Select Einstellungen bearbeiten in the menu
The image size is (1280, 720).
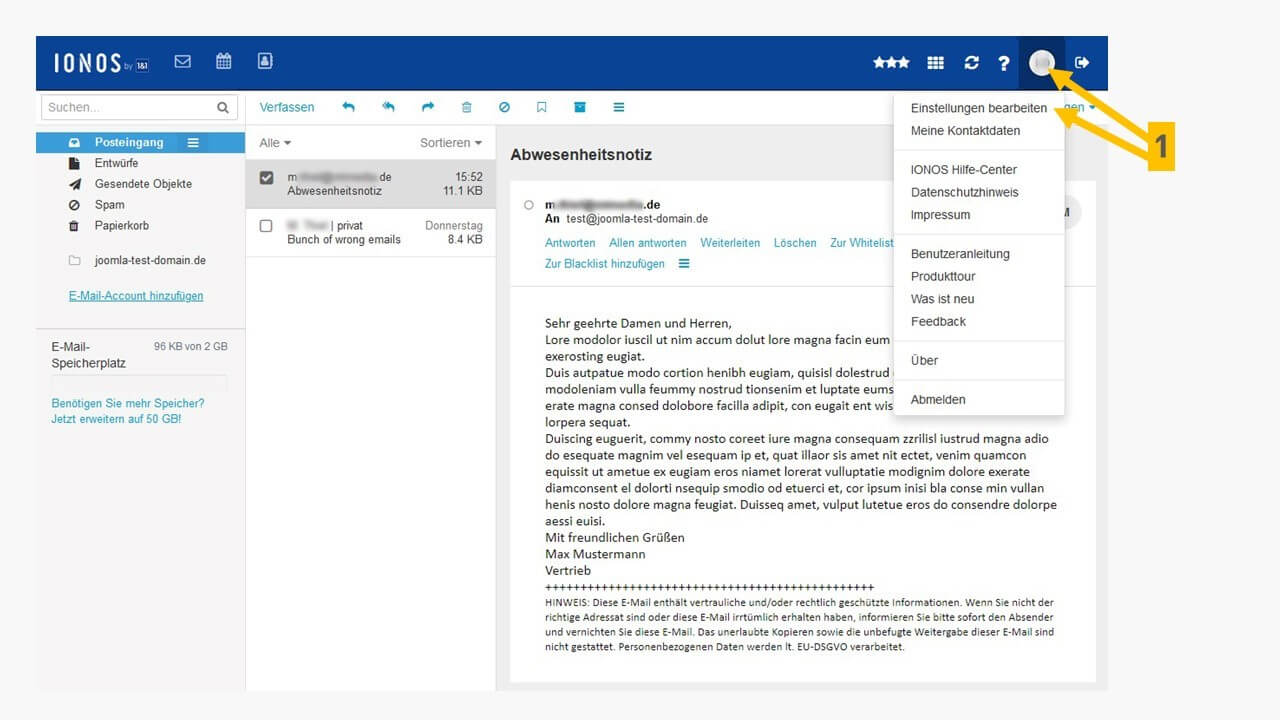(x=979, y=108)
